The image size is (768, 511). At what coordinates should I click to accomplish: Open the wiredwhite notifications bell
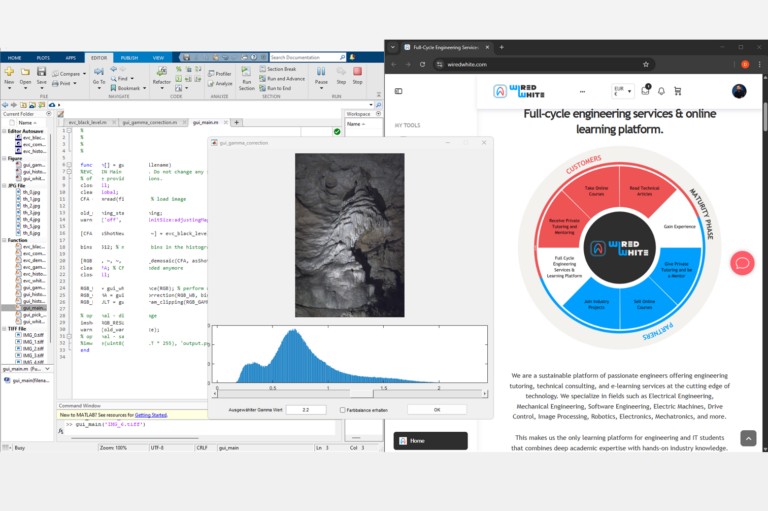click(661, 91)
